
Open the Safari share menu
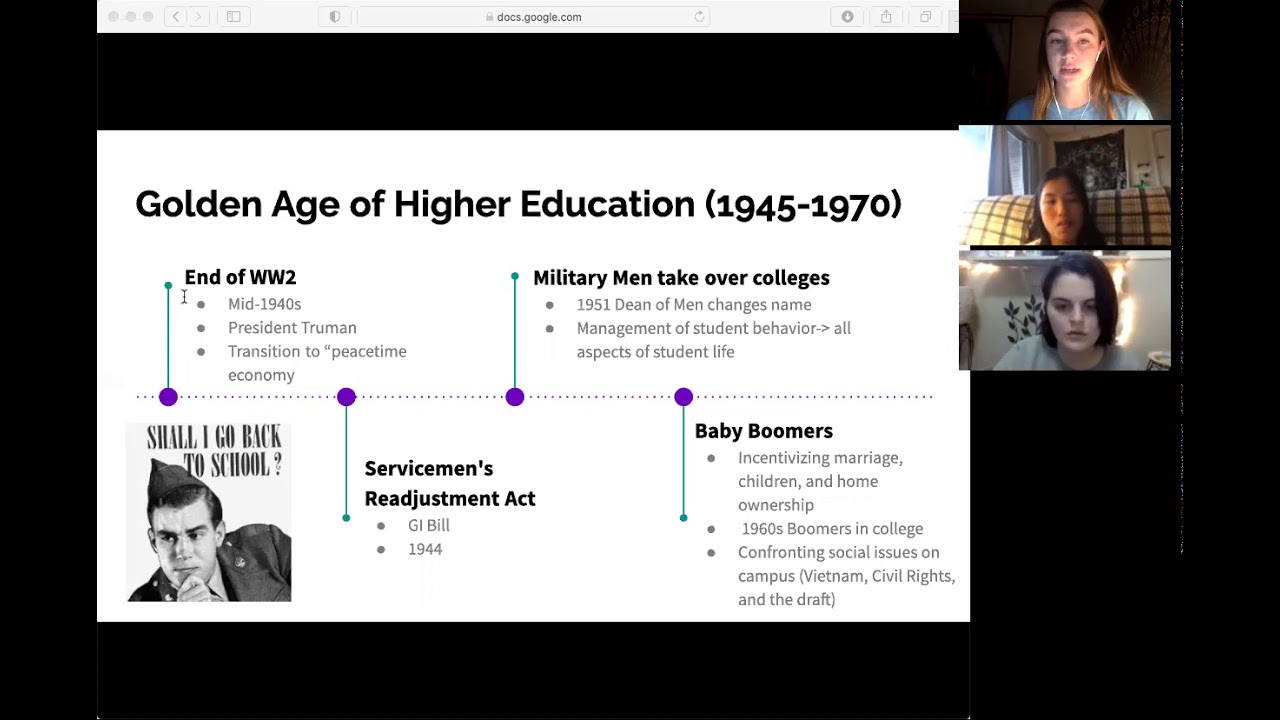coord(886,16)
